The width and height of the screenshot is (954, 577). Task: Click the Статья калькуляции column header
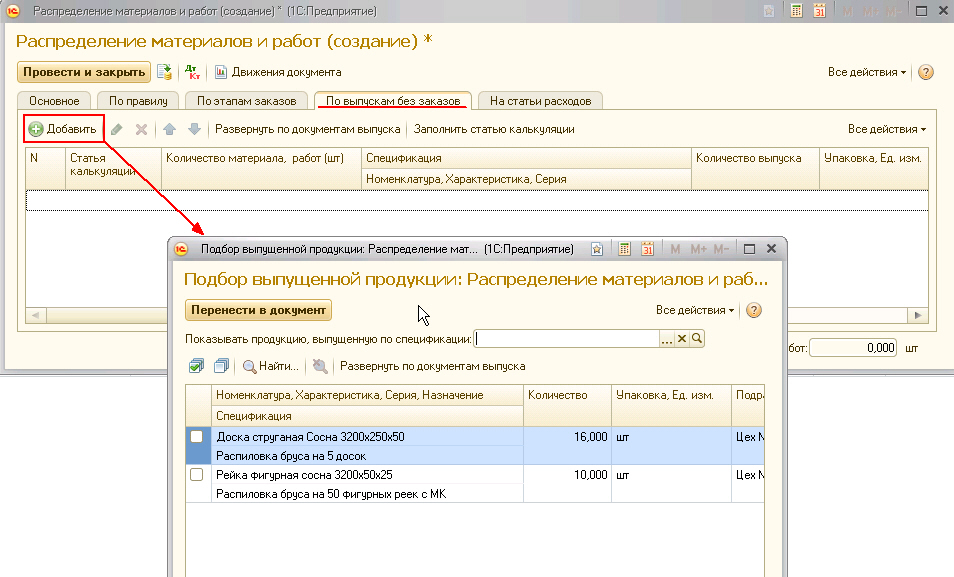click(113, 168)
